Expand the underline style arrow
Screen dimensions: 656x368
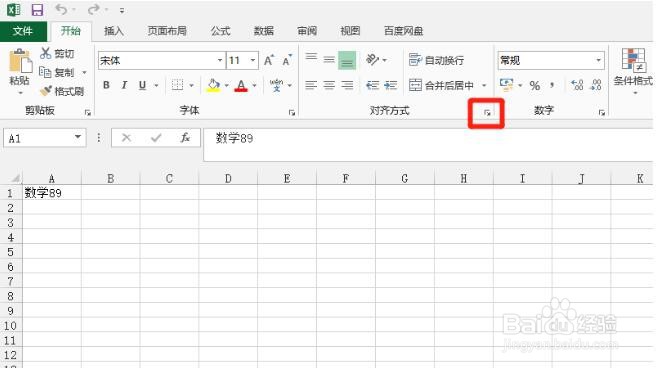(156, 86)
